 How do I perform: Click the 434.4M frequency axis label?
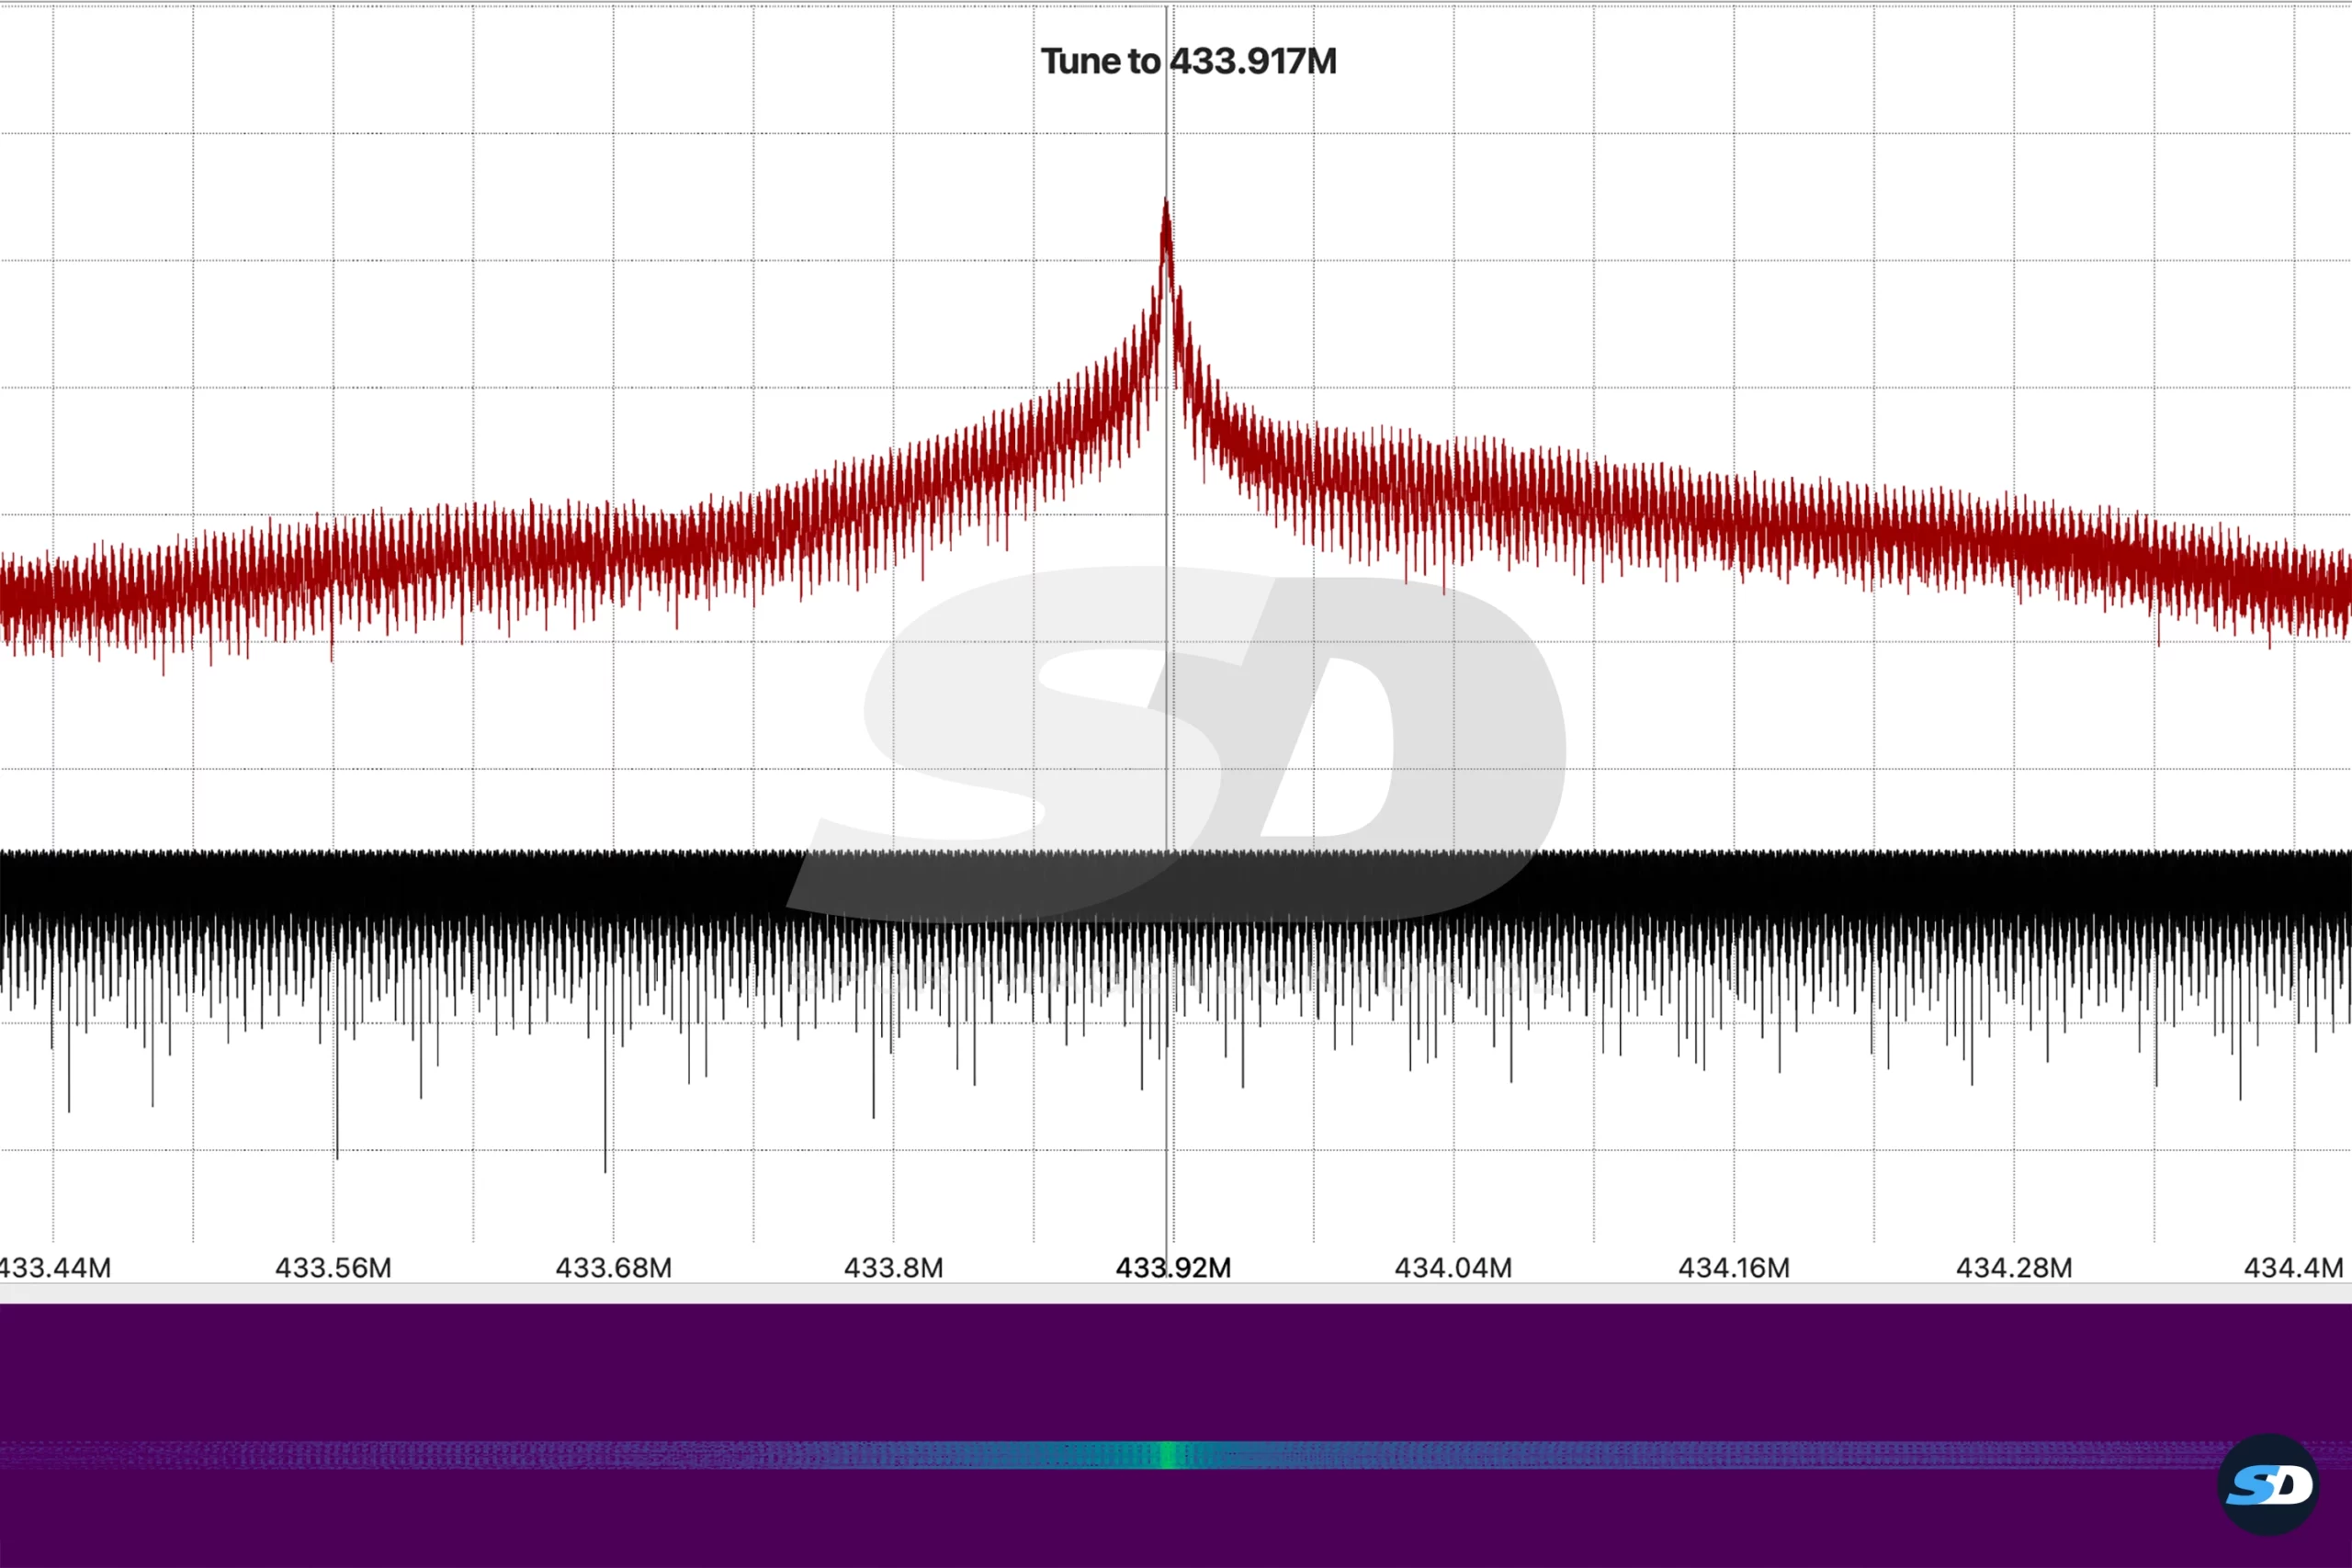tap(2292, 1268)
